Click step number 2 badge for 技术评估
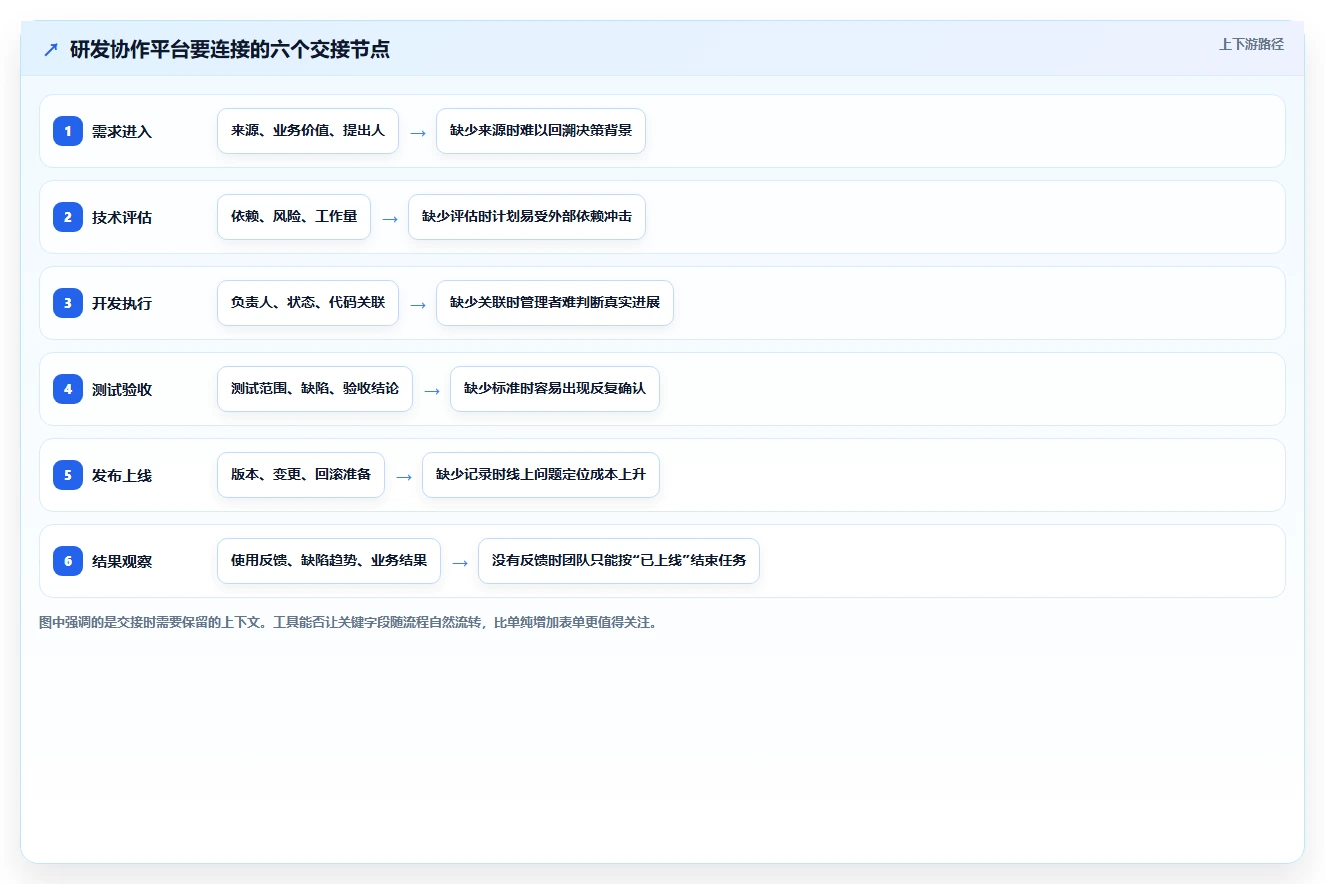This screenshot has width=1325, height=884. 68,217
